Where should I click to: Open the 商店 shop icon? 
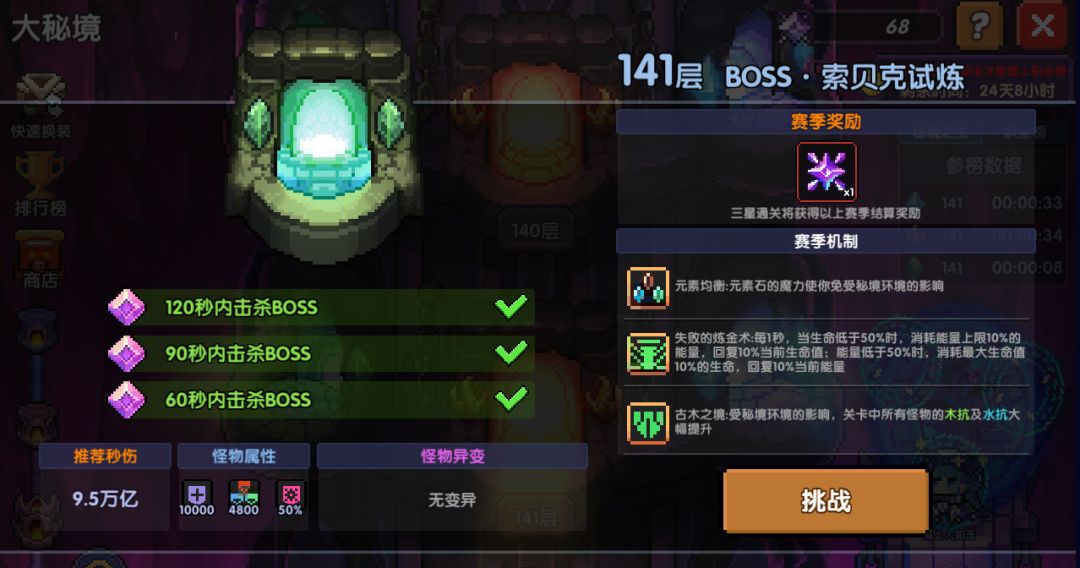[40, 260]
